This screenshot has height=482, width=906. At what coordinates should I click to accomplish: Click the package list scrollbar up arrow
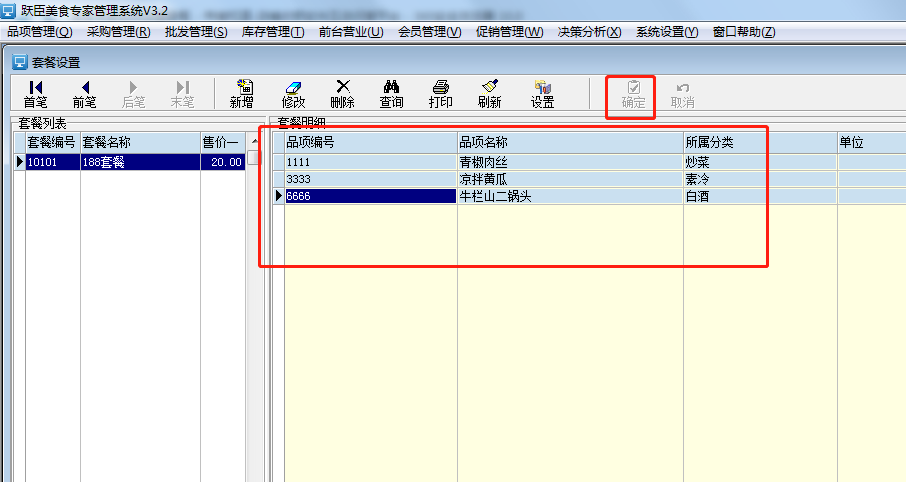click(253, 142)
